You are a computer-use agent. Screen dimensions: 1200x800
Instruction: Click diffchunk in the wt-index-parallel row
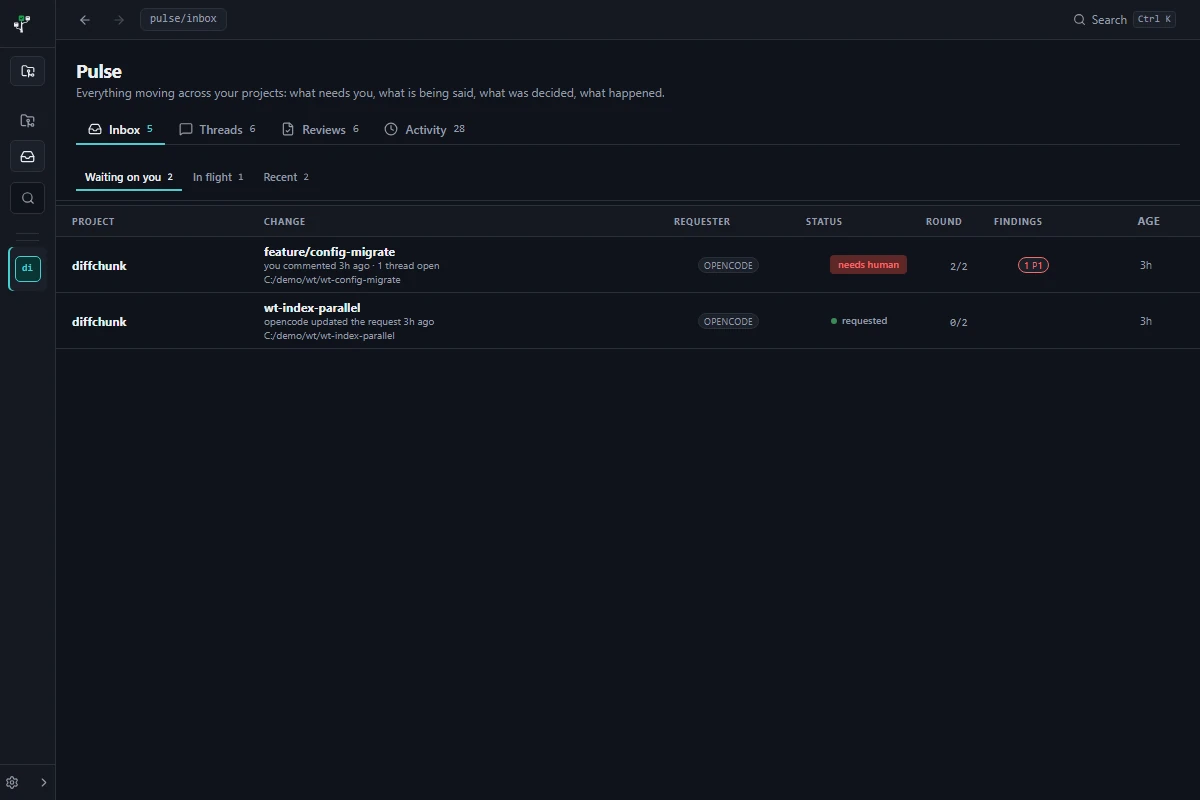[x=99, y=322]
